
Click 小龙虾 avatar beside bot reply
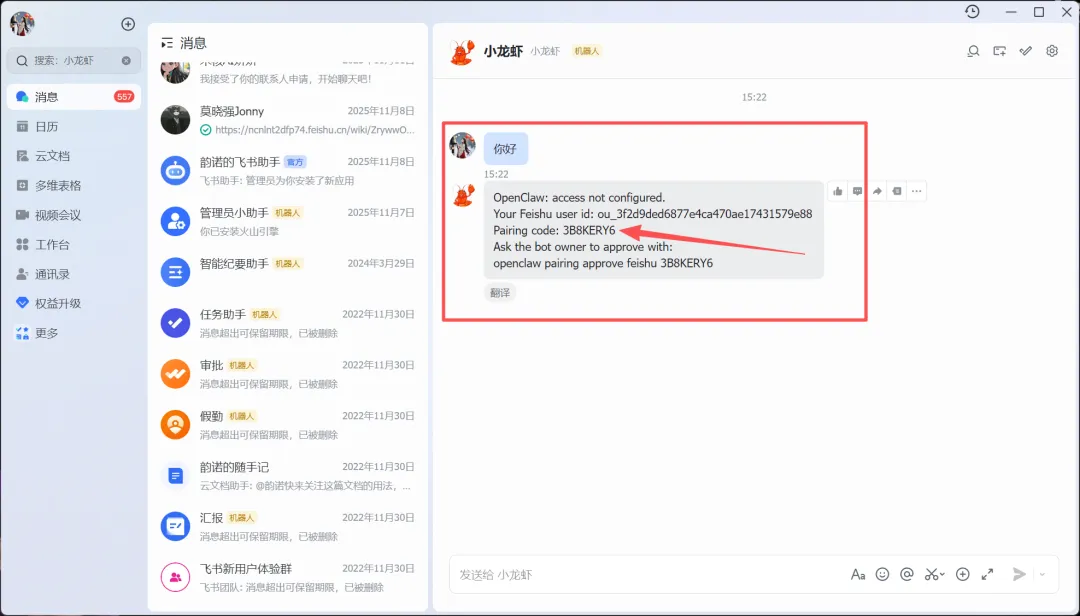point(464,195)
